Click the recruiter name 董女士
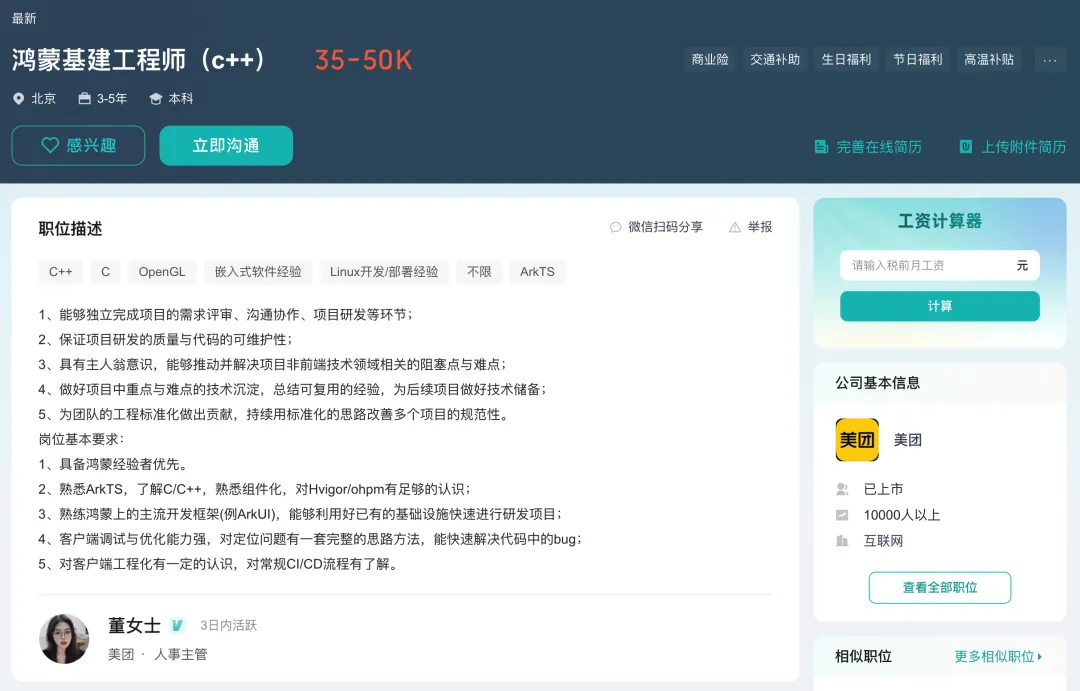Screen dimensions: 1080x691 point(134,625)
